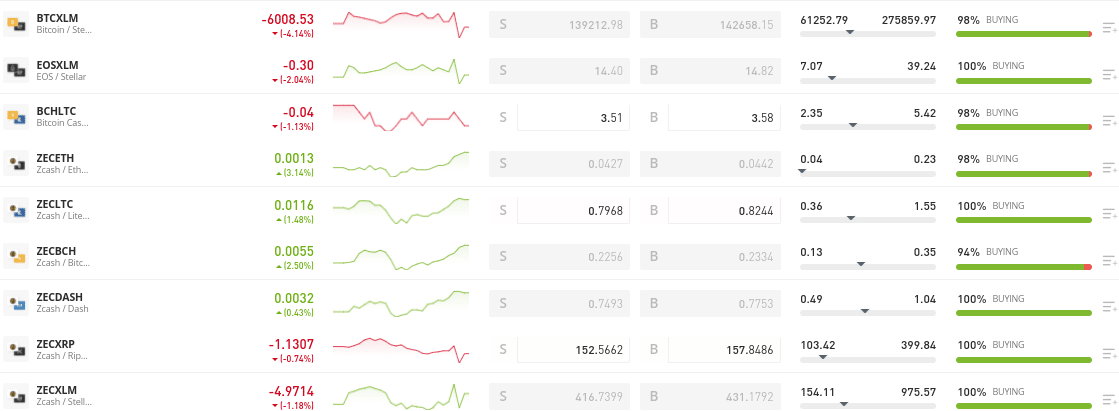Image resolution: width=1119 pixels, height=411 pixels.
Task: Click the ZECDASH pair icon
Action: pyautogui.click(x=16, y=303)
